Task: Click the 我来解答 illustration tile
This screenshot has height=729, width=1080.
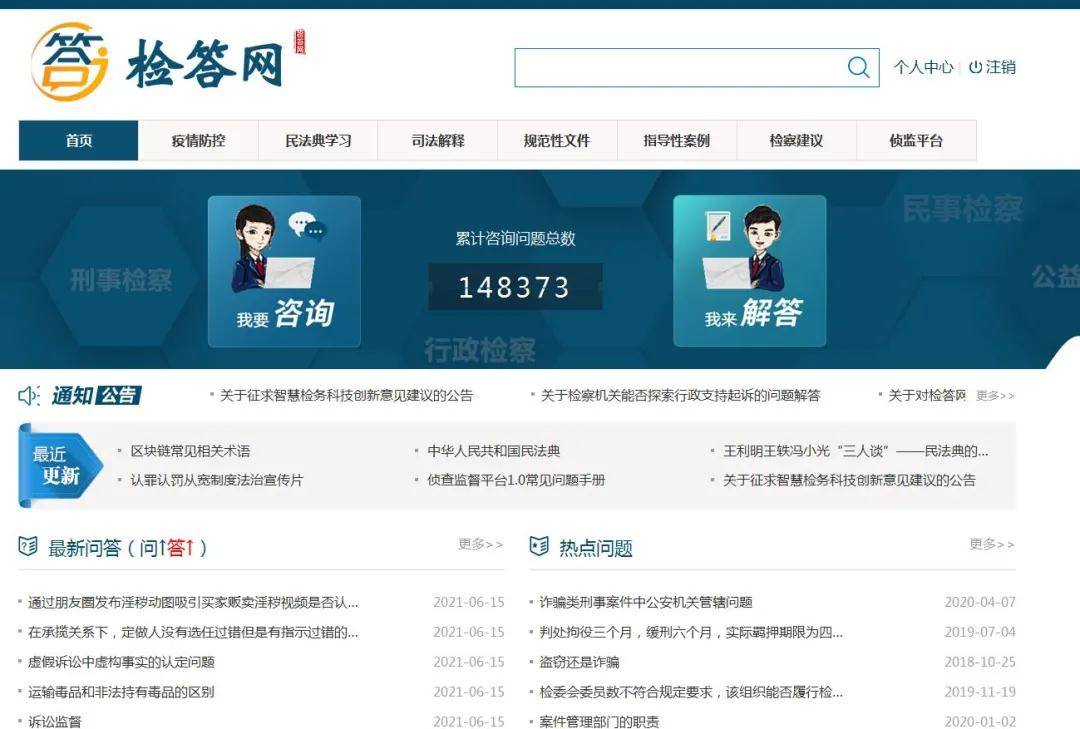Action: click(749, 271)
